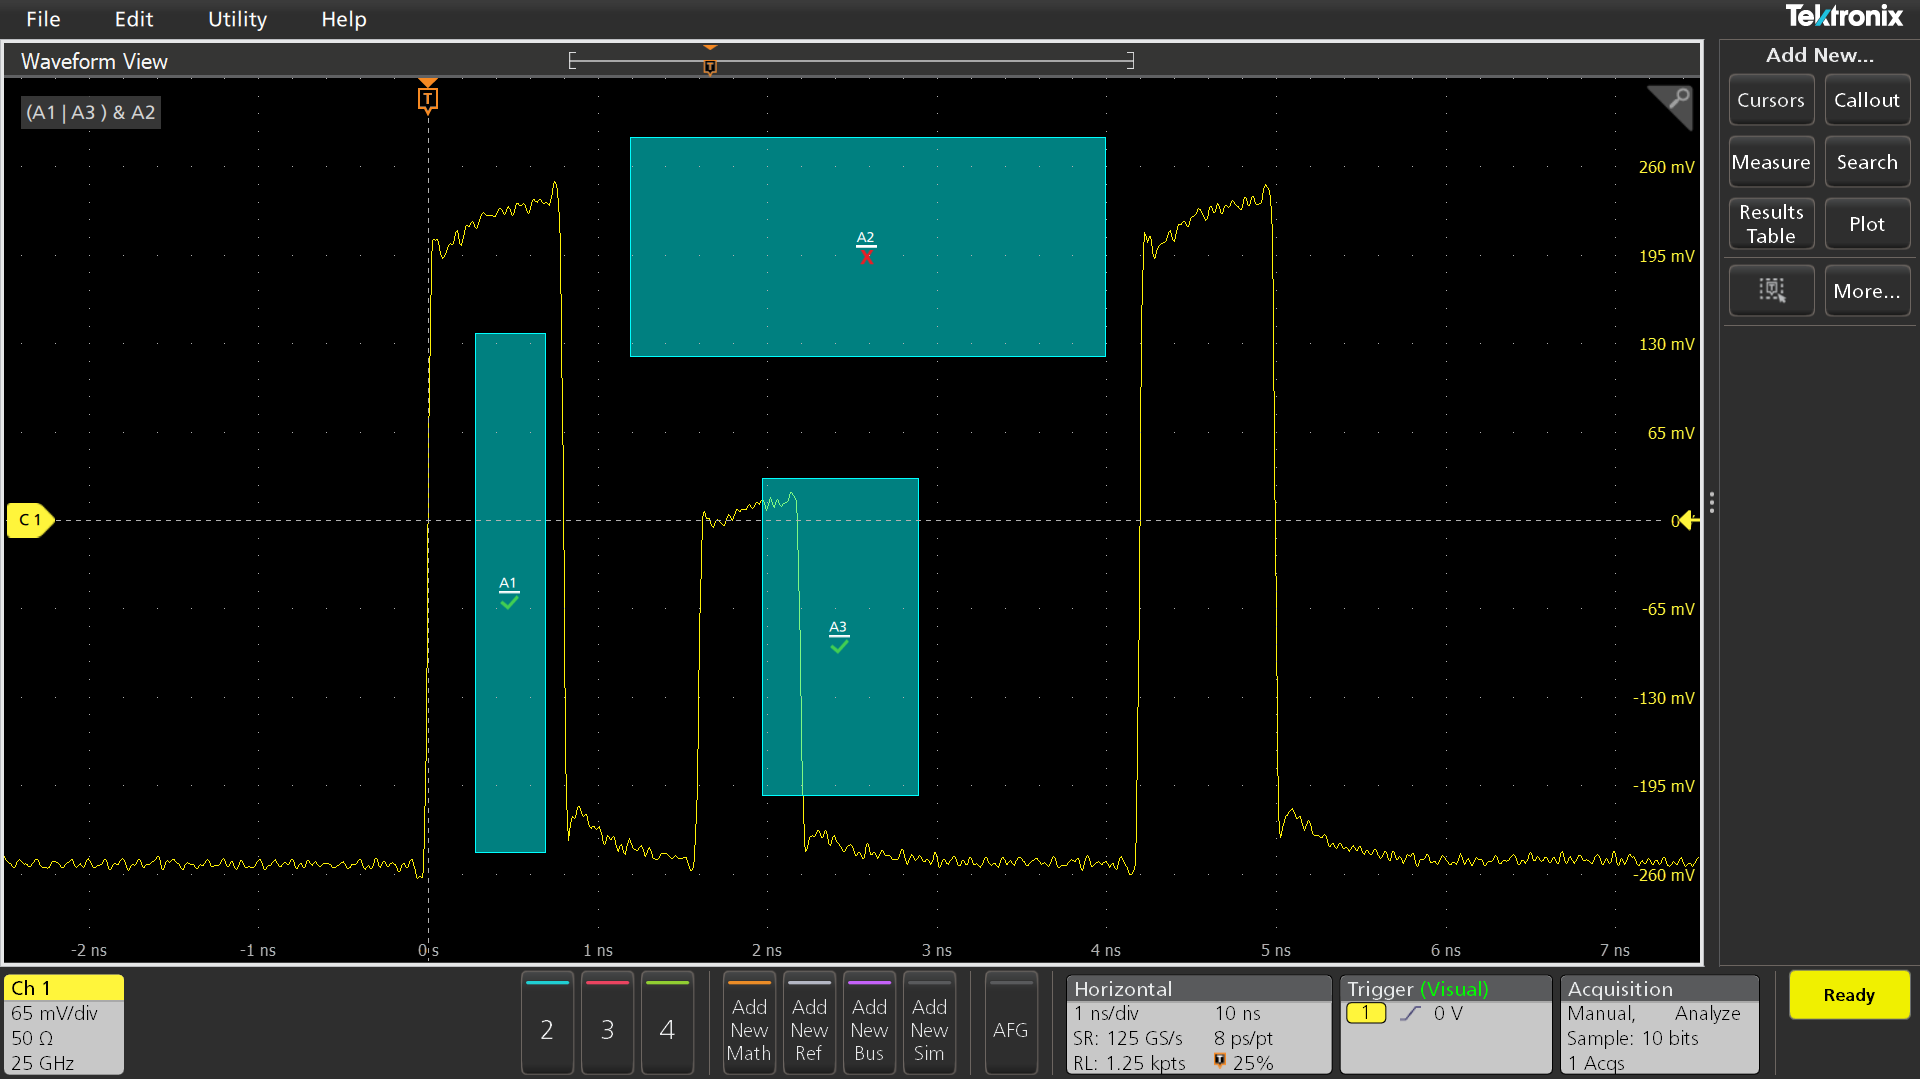Click Add New Sim
This screenshot has height=1079, width=1920.
[x=929, y=1024]
